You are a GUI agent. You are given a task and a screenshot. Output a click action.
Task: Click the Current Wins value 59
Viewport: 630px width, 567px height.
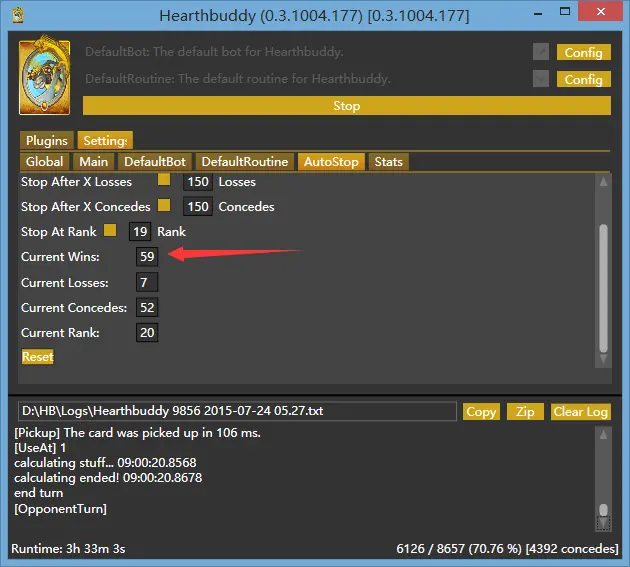click(x=147, y=256)
